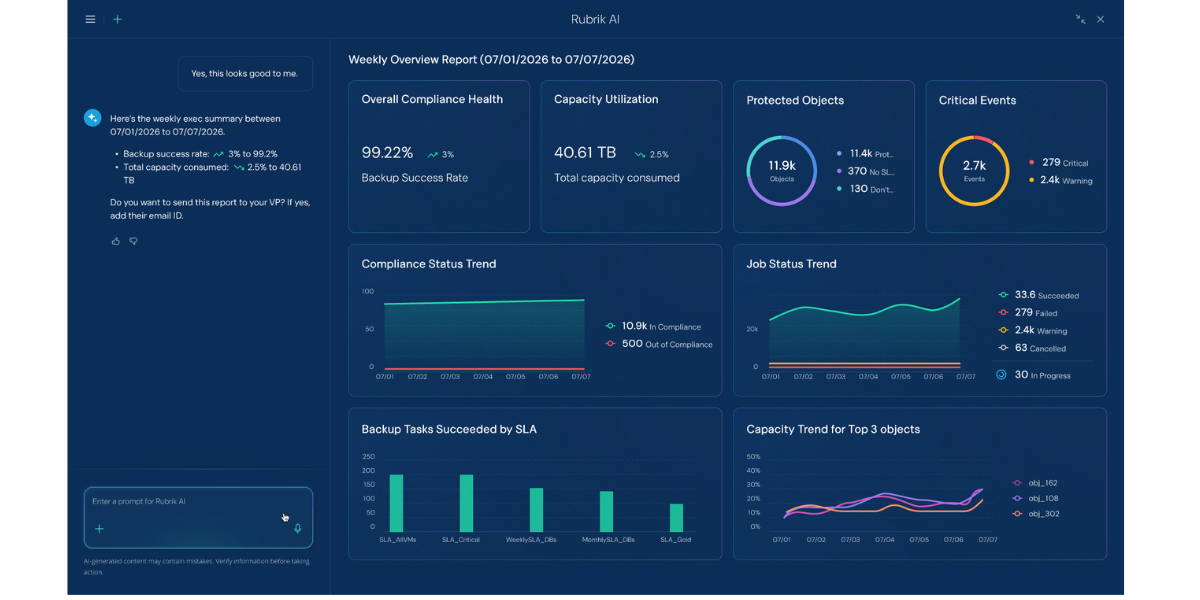
Task: Select the '130 Don't...' entry in Protected Objects
Action: (x=866, y=189)
